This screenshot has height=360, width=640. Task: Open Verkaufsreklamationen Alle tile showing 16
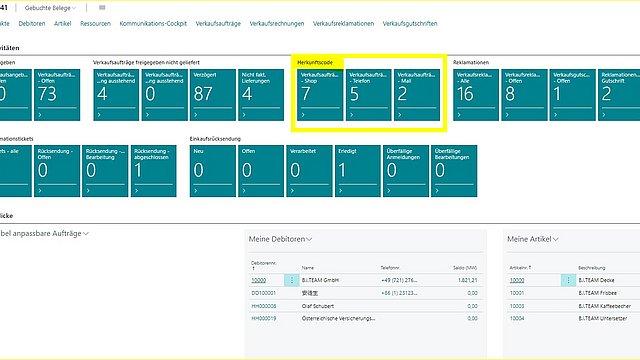[476, 95]
